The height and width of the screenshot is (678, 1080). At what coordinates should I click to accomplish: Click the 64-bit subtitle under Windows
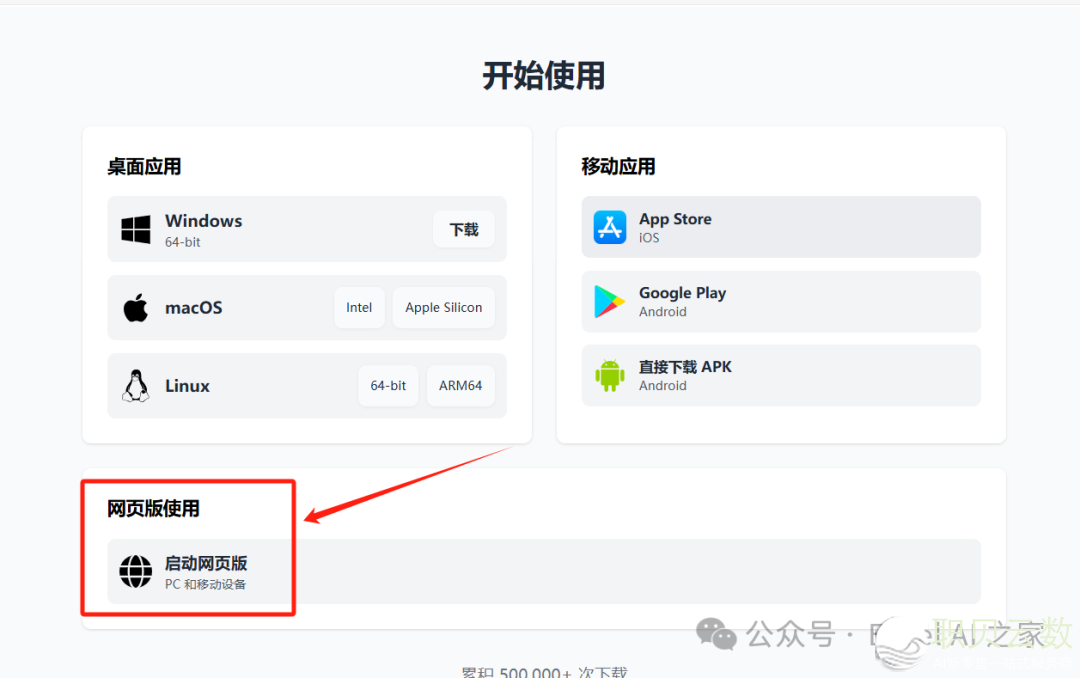[183, 242]
